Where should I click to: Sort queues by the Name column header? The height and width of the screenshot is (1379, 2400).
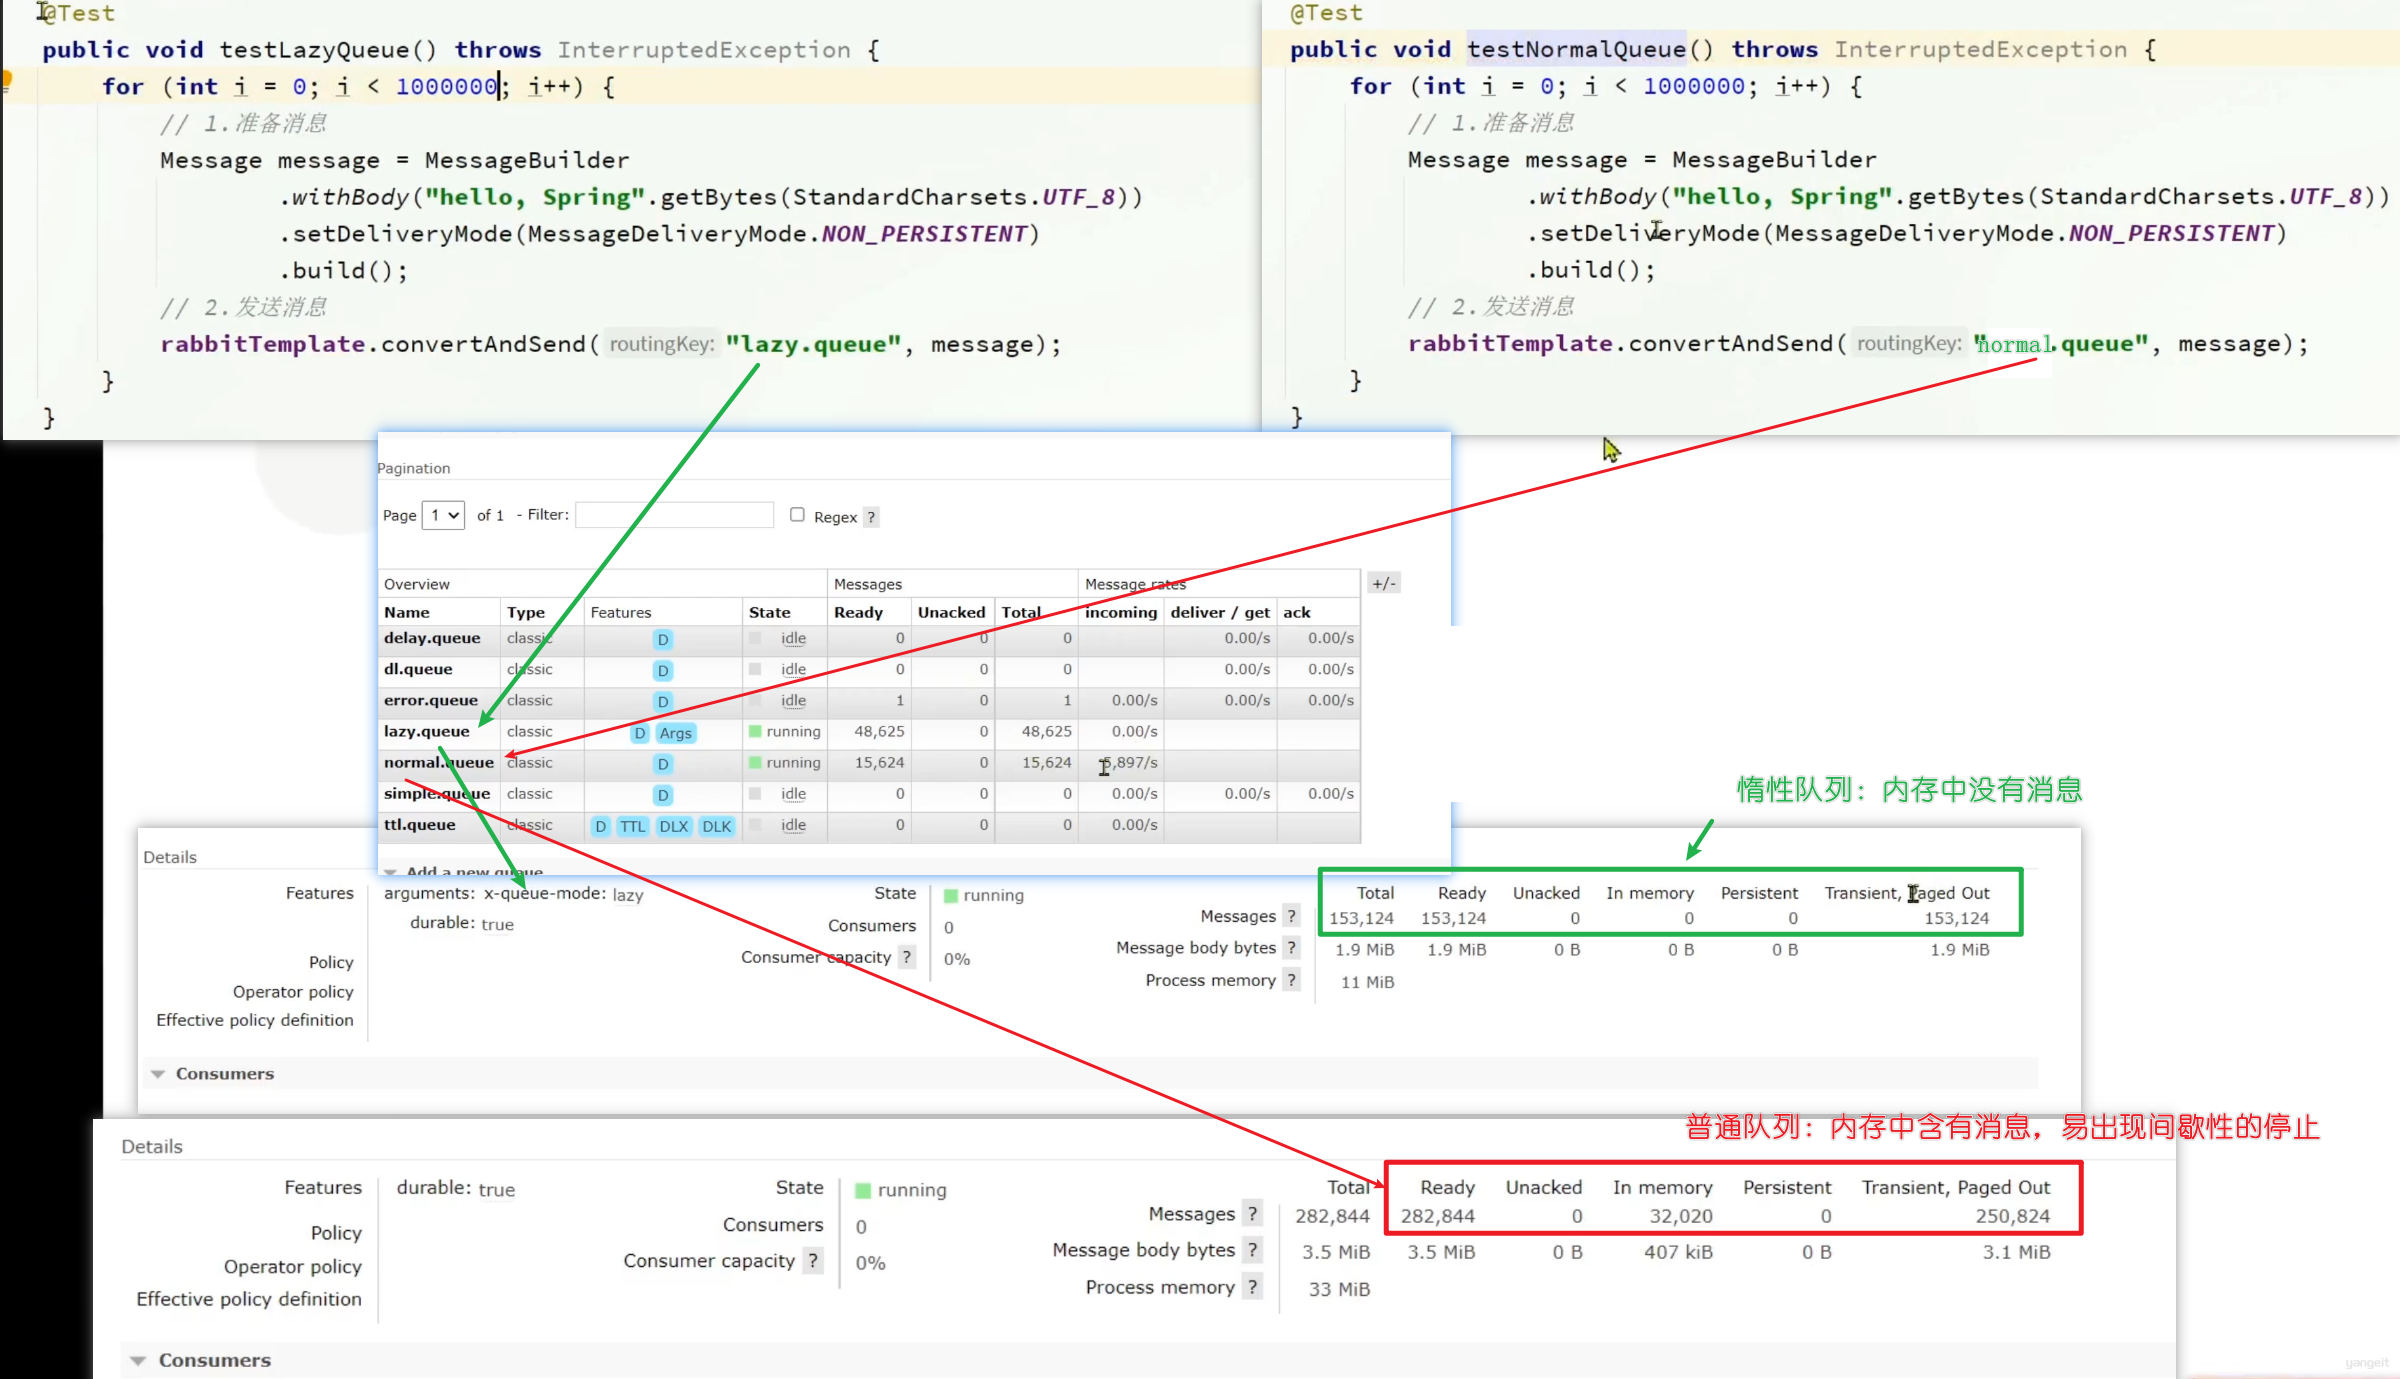pyautogui.click(x=407, y=612)
